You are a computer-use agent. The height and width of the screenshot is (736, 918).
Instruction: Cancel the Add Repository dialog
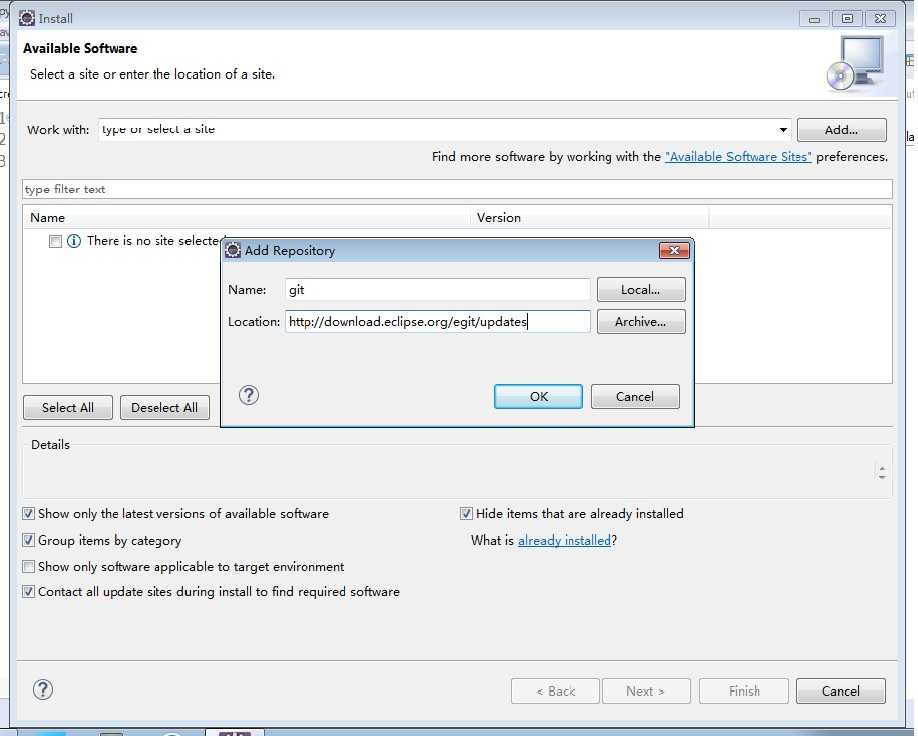(x=635, y=396)
